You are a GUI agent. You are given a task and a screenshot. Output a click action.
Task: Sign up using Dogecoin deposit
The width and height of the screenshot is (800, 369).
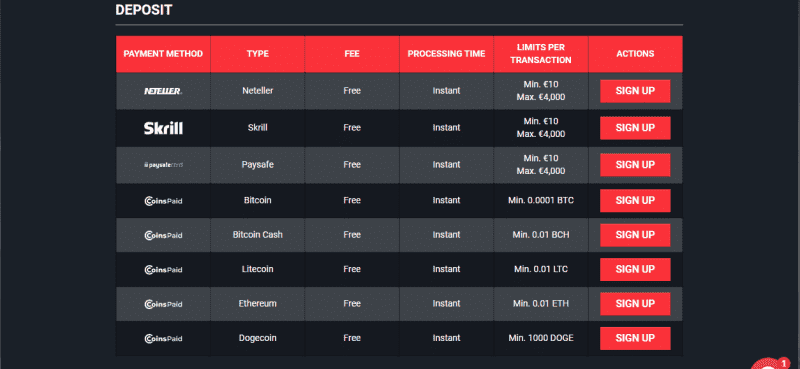tap(635, 338)
